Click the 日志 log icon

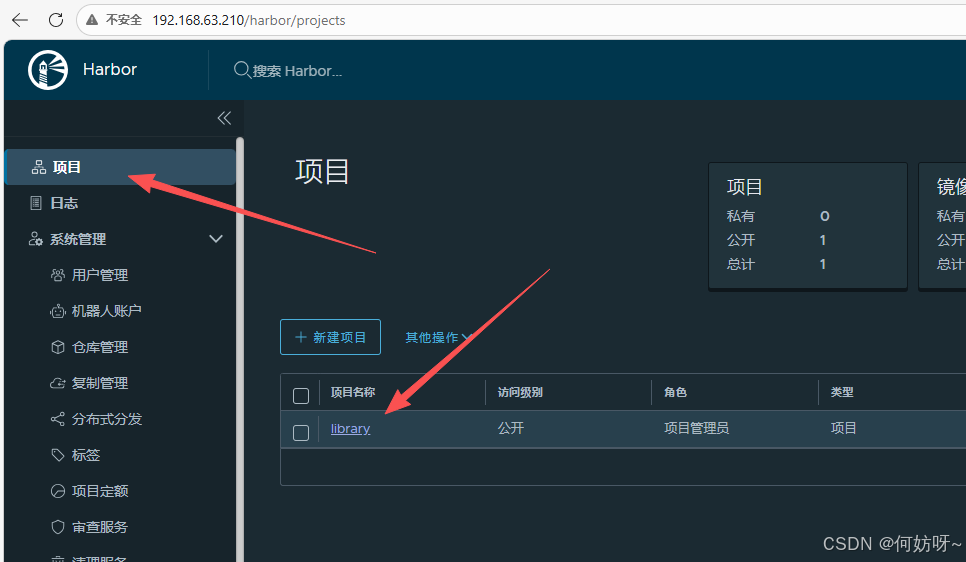(36, 203)
